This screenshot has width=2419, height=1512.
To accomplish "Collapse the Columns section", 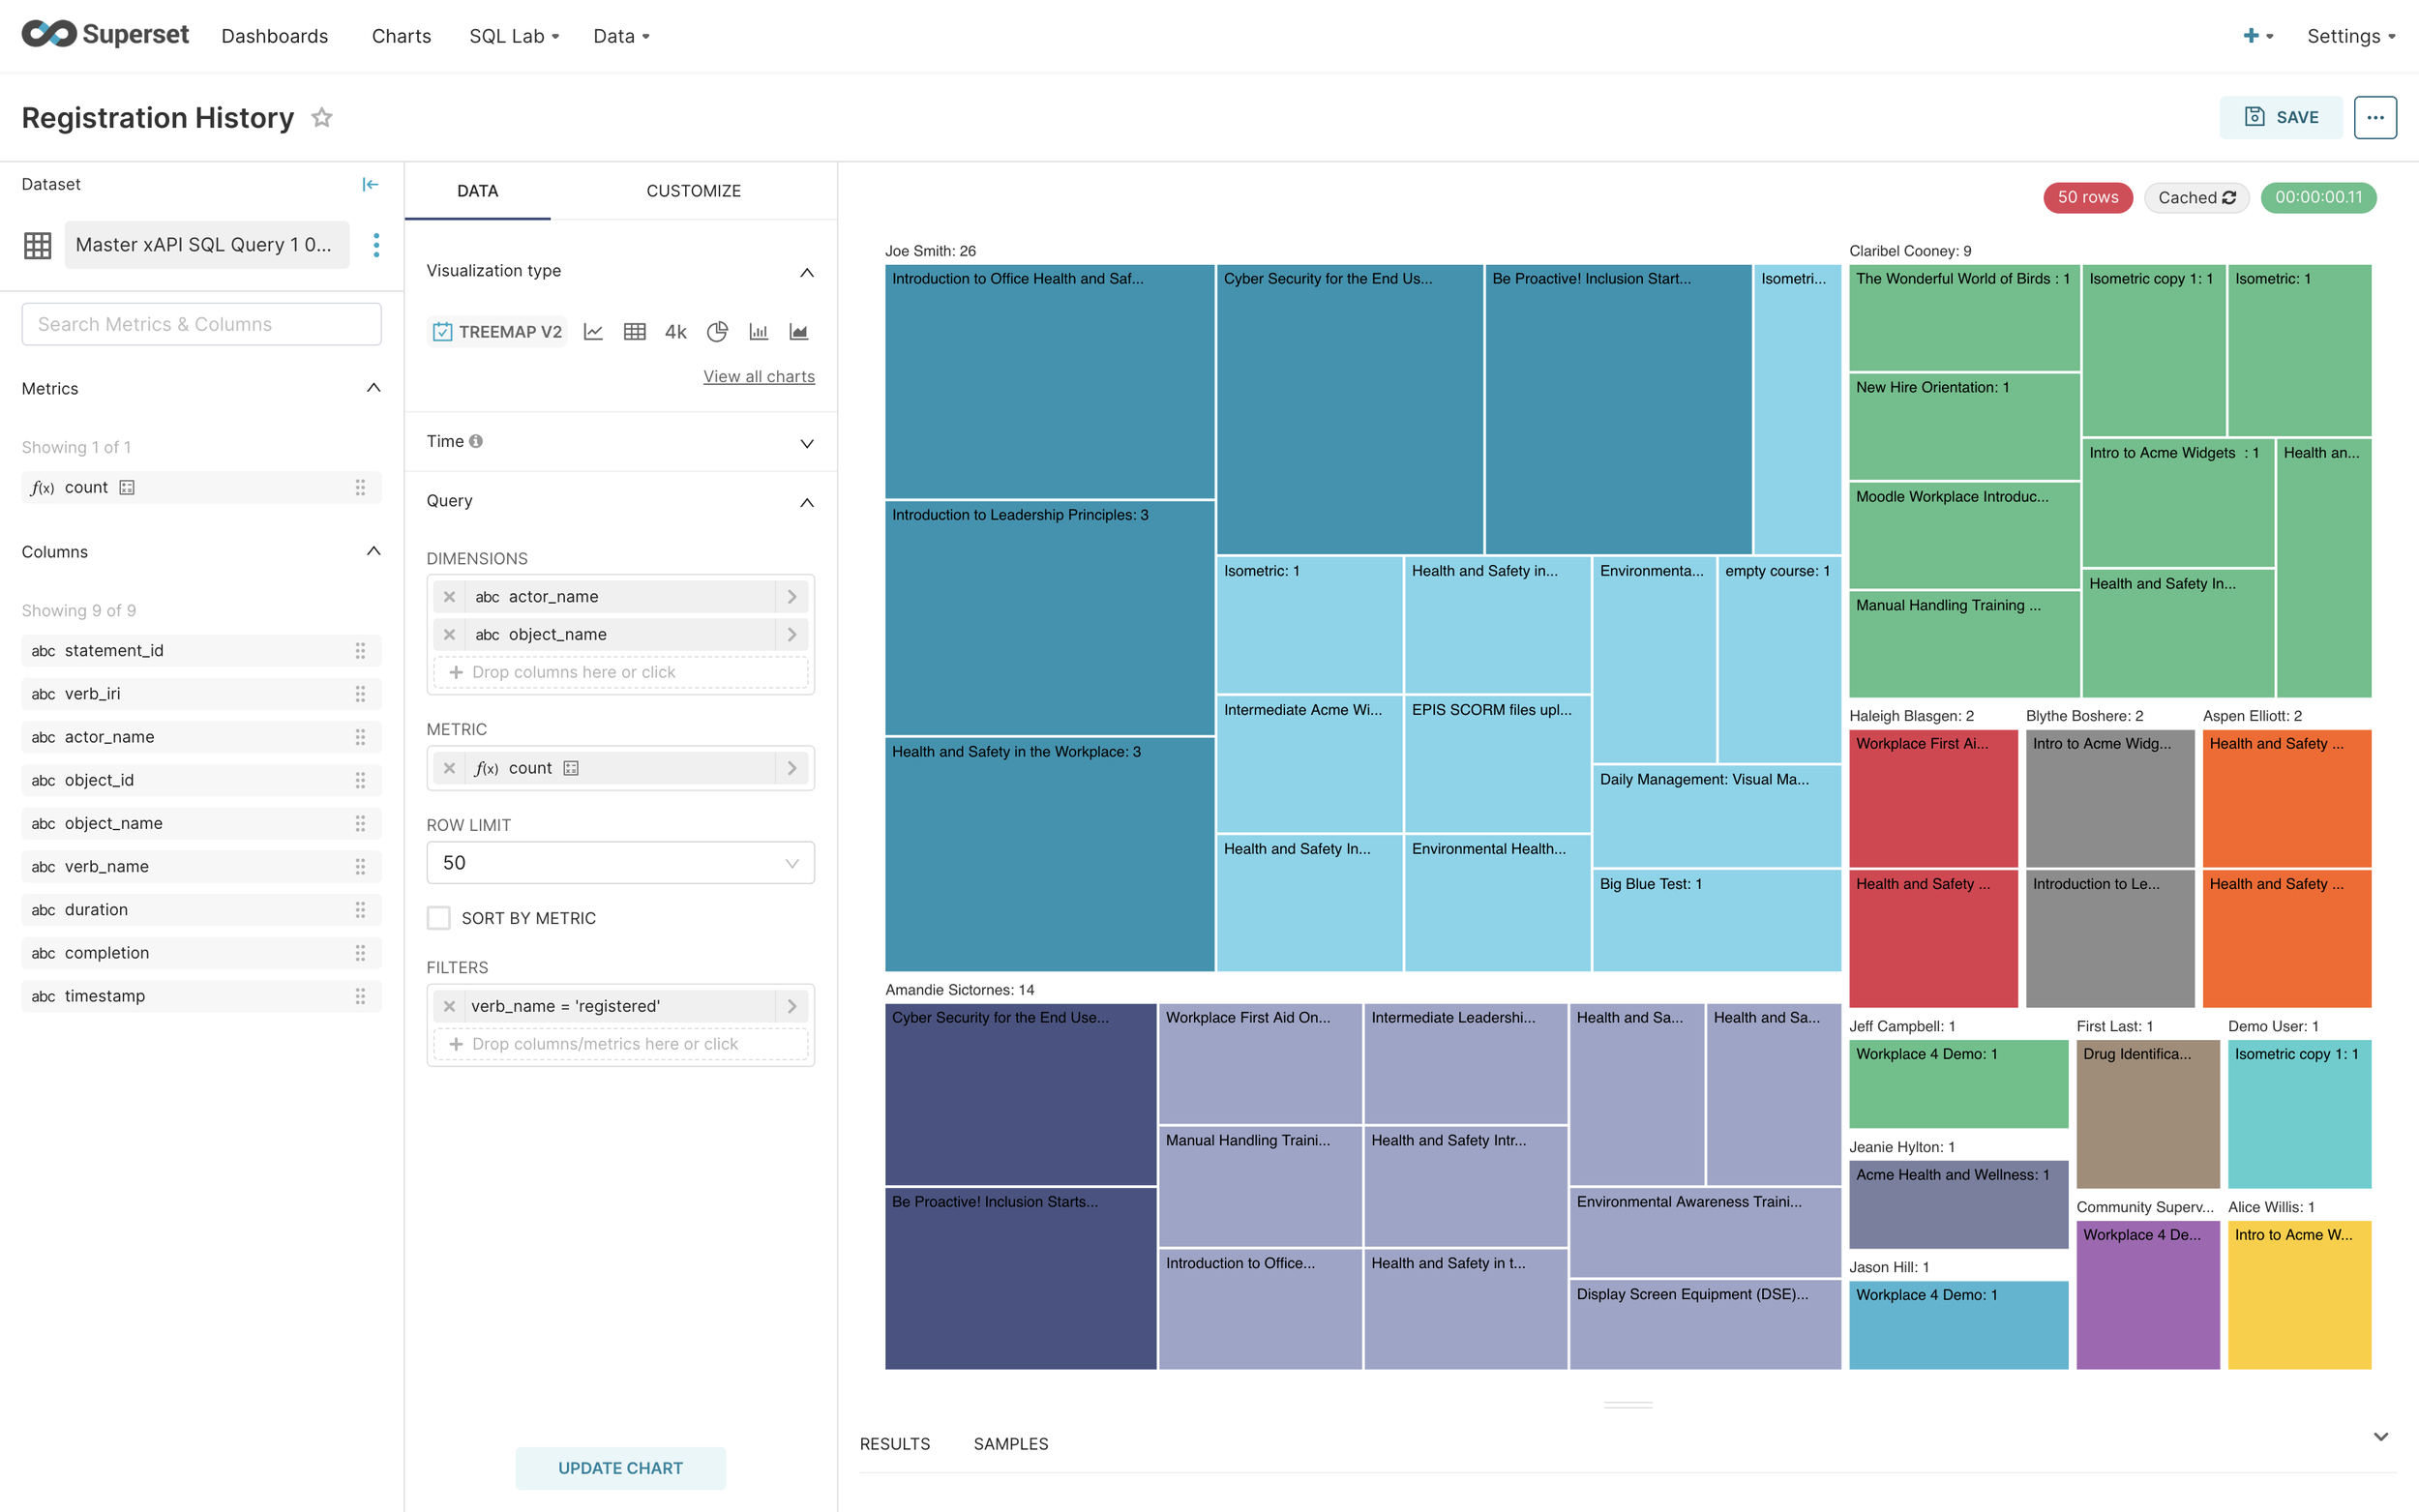I will pyautogui.click(x=374, y=551).
